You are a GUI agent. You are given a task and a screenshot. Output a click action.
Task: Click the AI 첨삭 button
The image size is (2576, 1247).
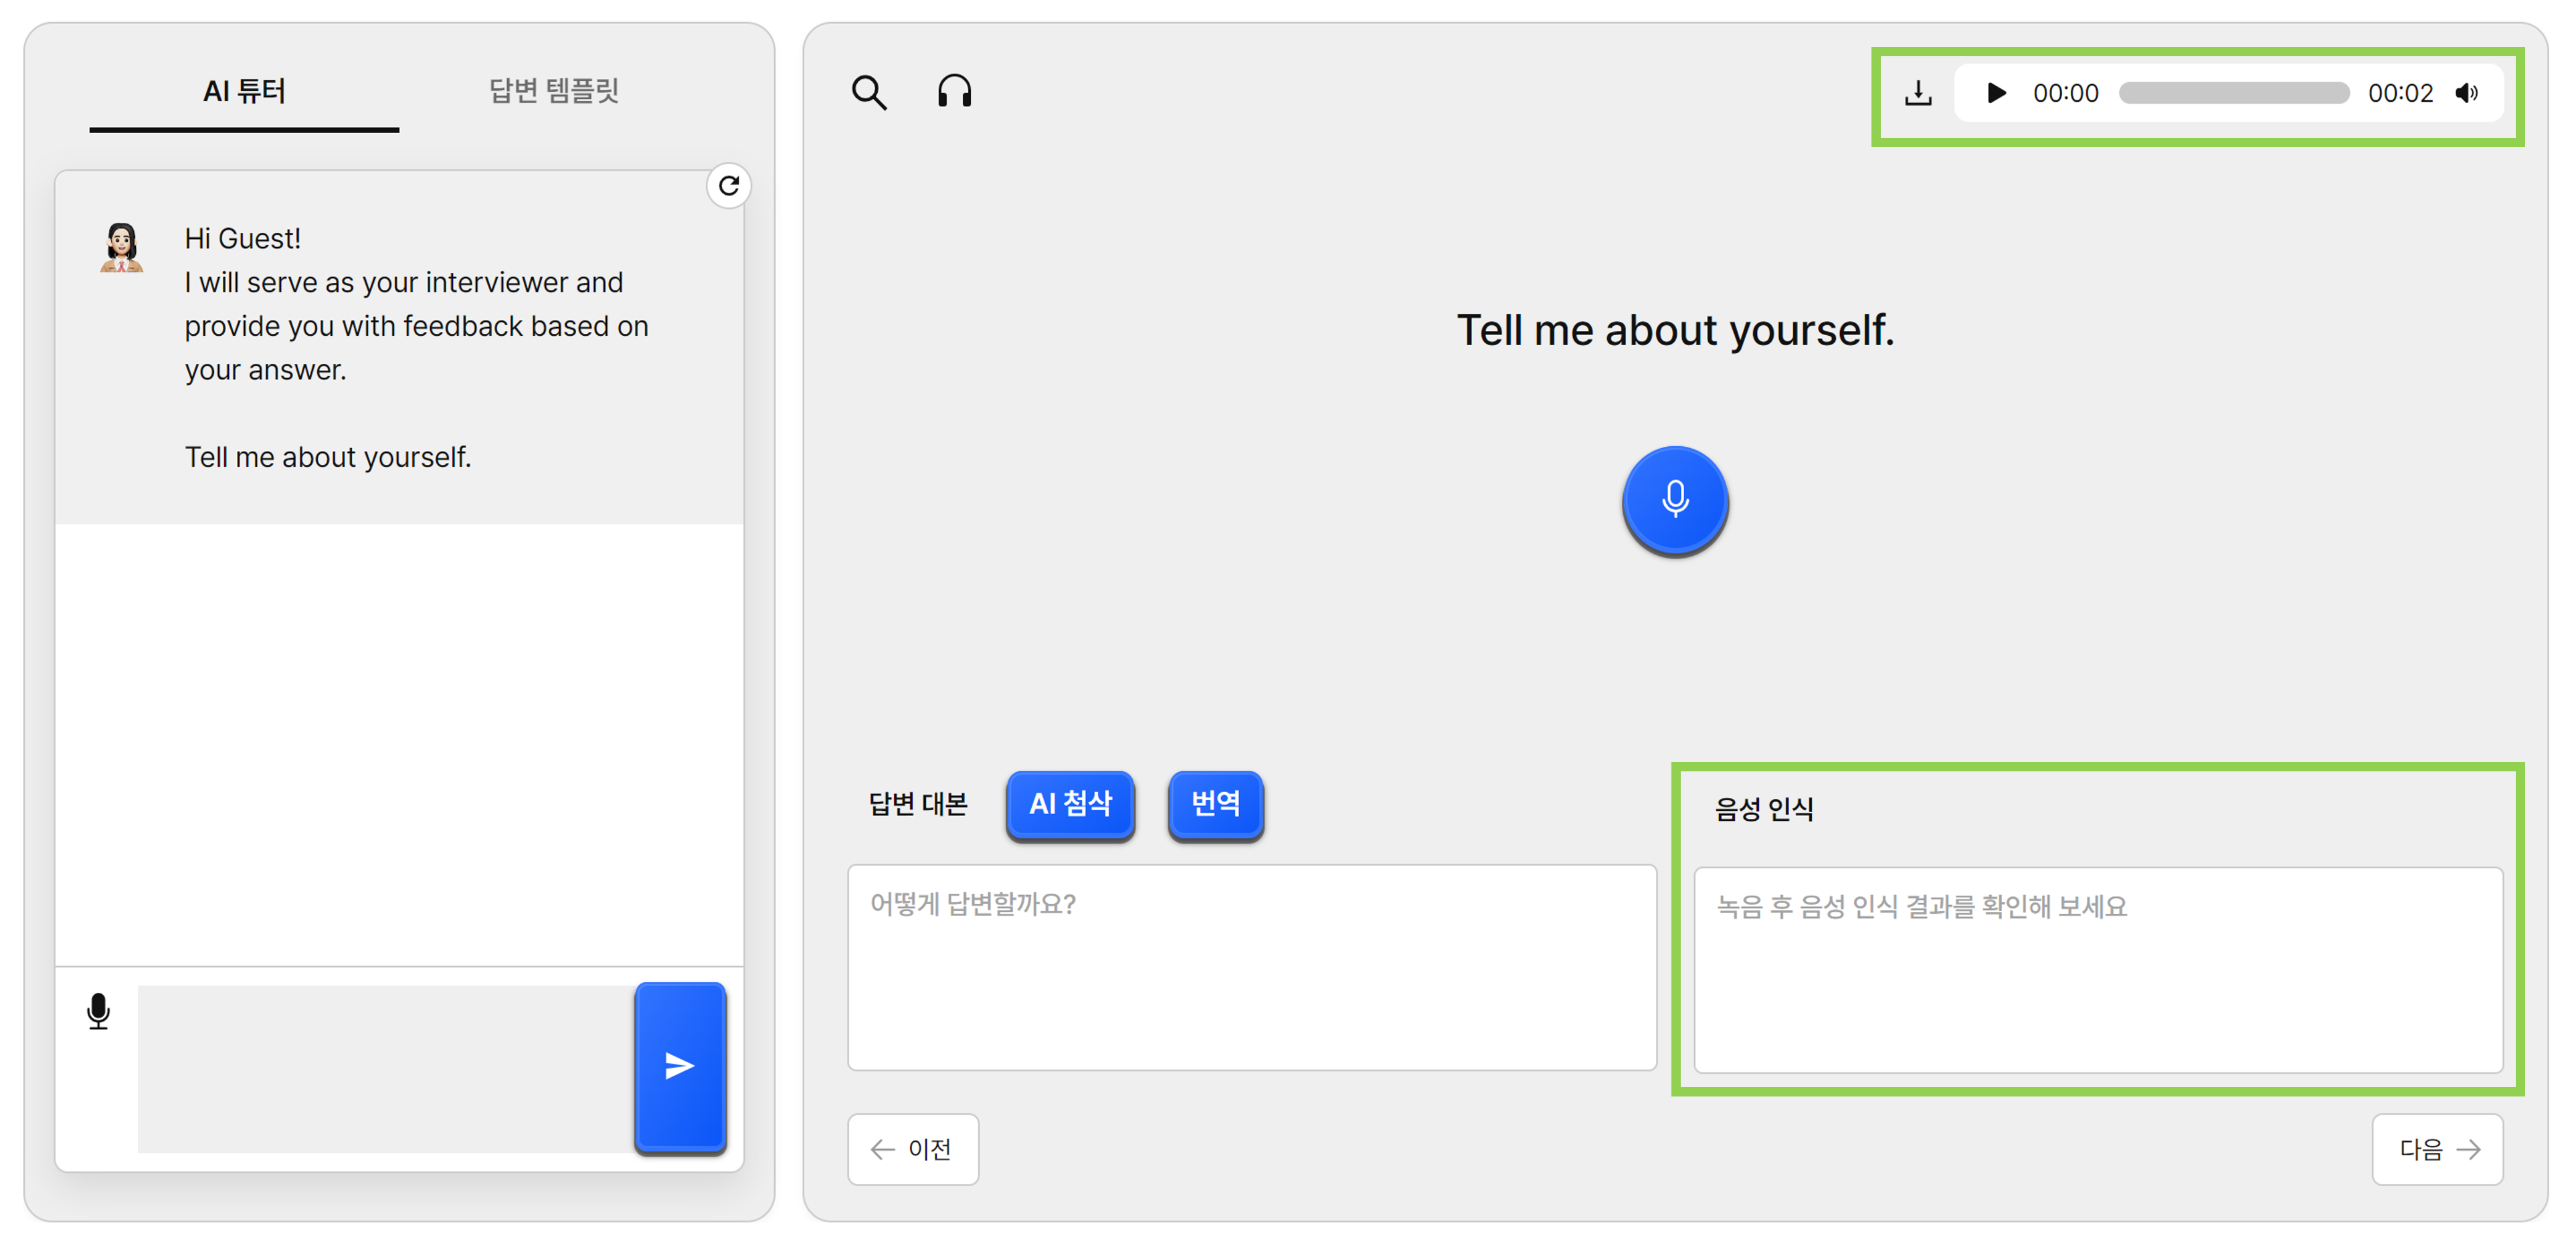(x=1070, y=804)
